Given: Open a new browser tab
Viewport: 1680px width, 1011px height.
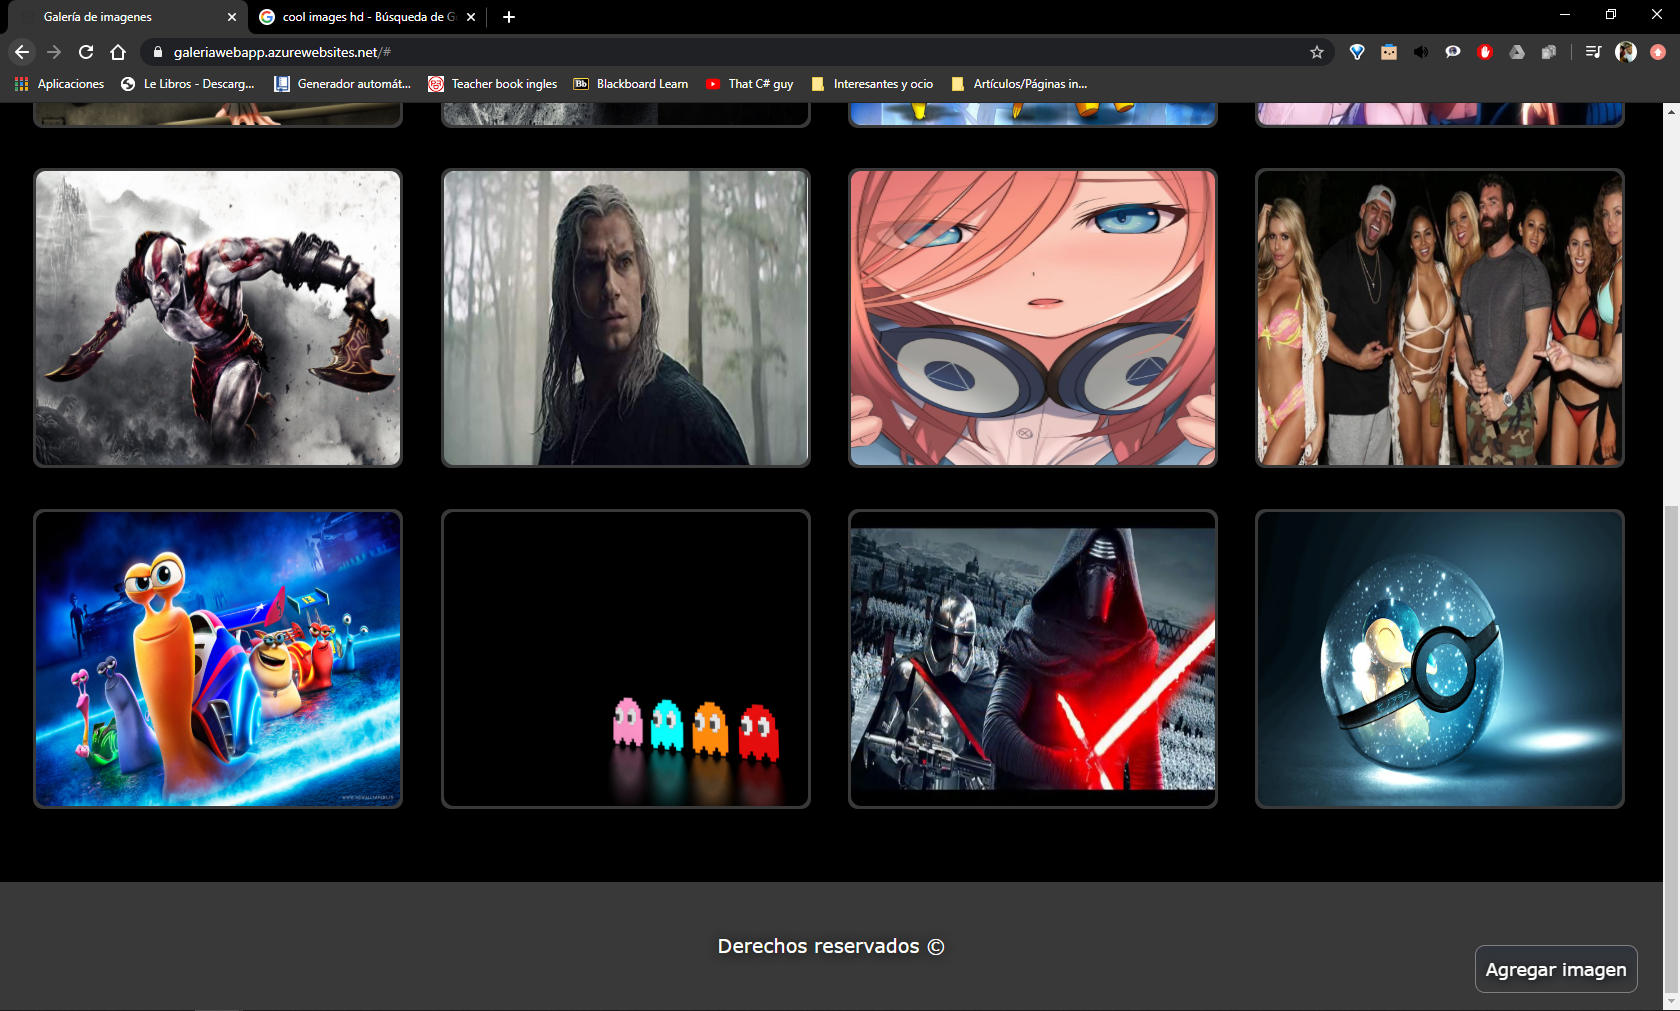Looking at the screenshot, I should click(x=509, y=17).
